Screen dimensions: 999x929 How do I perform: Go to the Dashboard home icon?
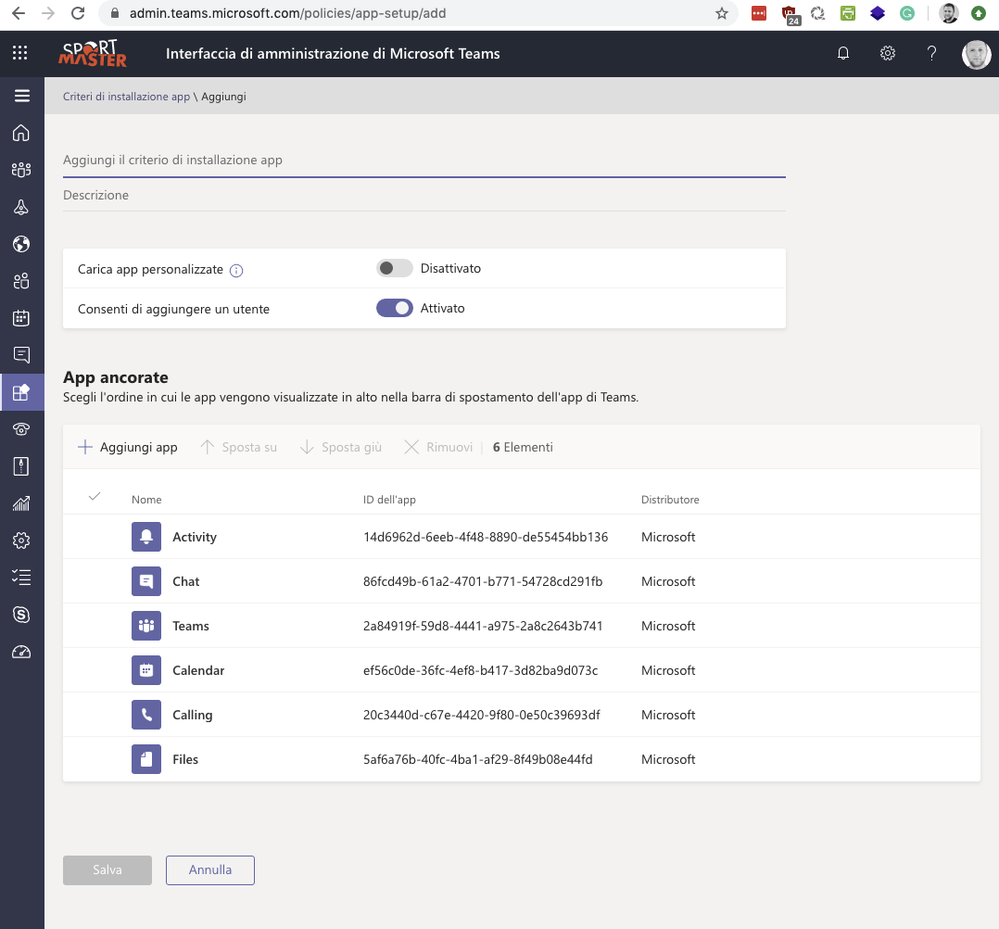click(x=21, y=133)
